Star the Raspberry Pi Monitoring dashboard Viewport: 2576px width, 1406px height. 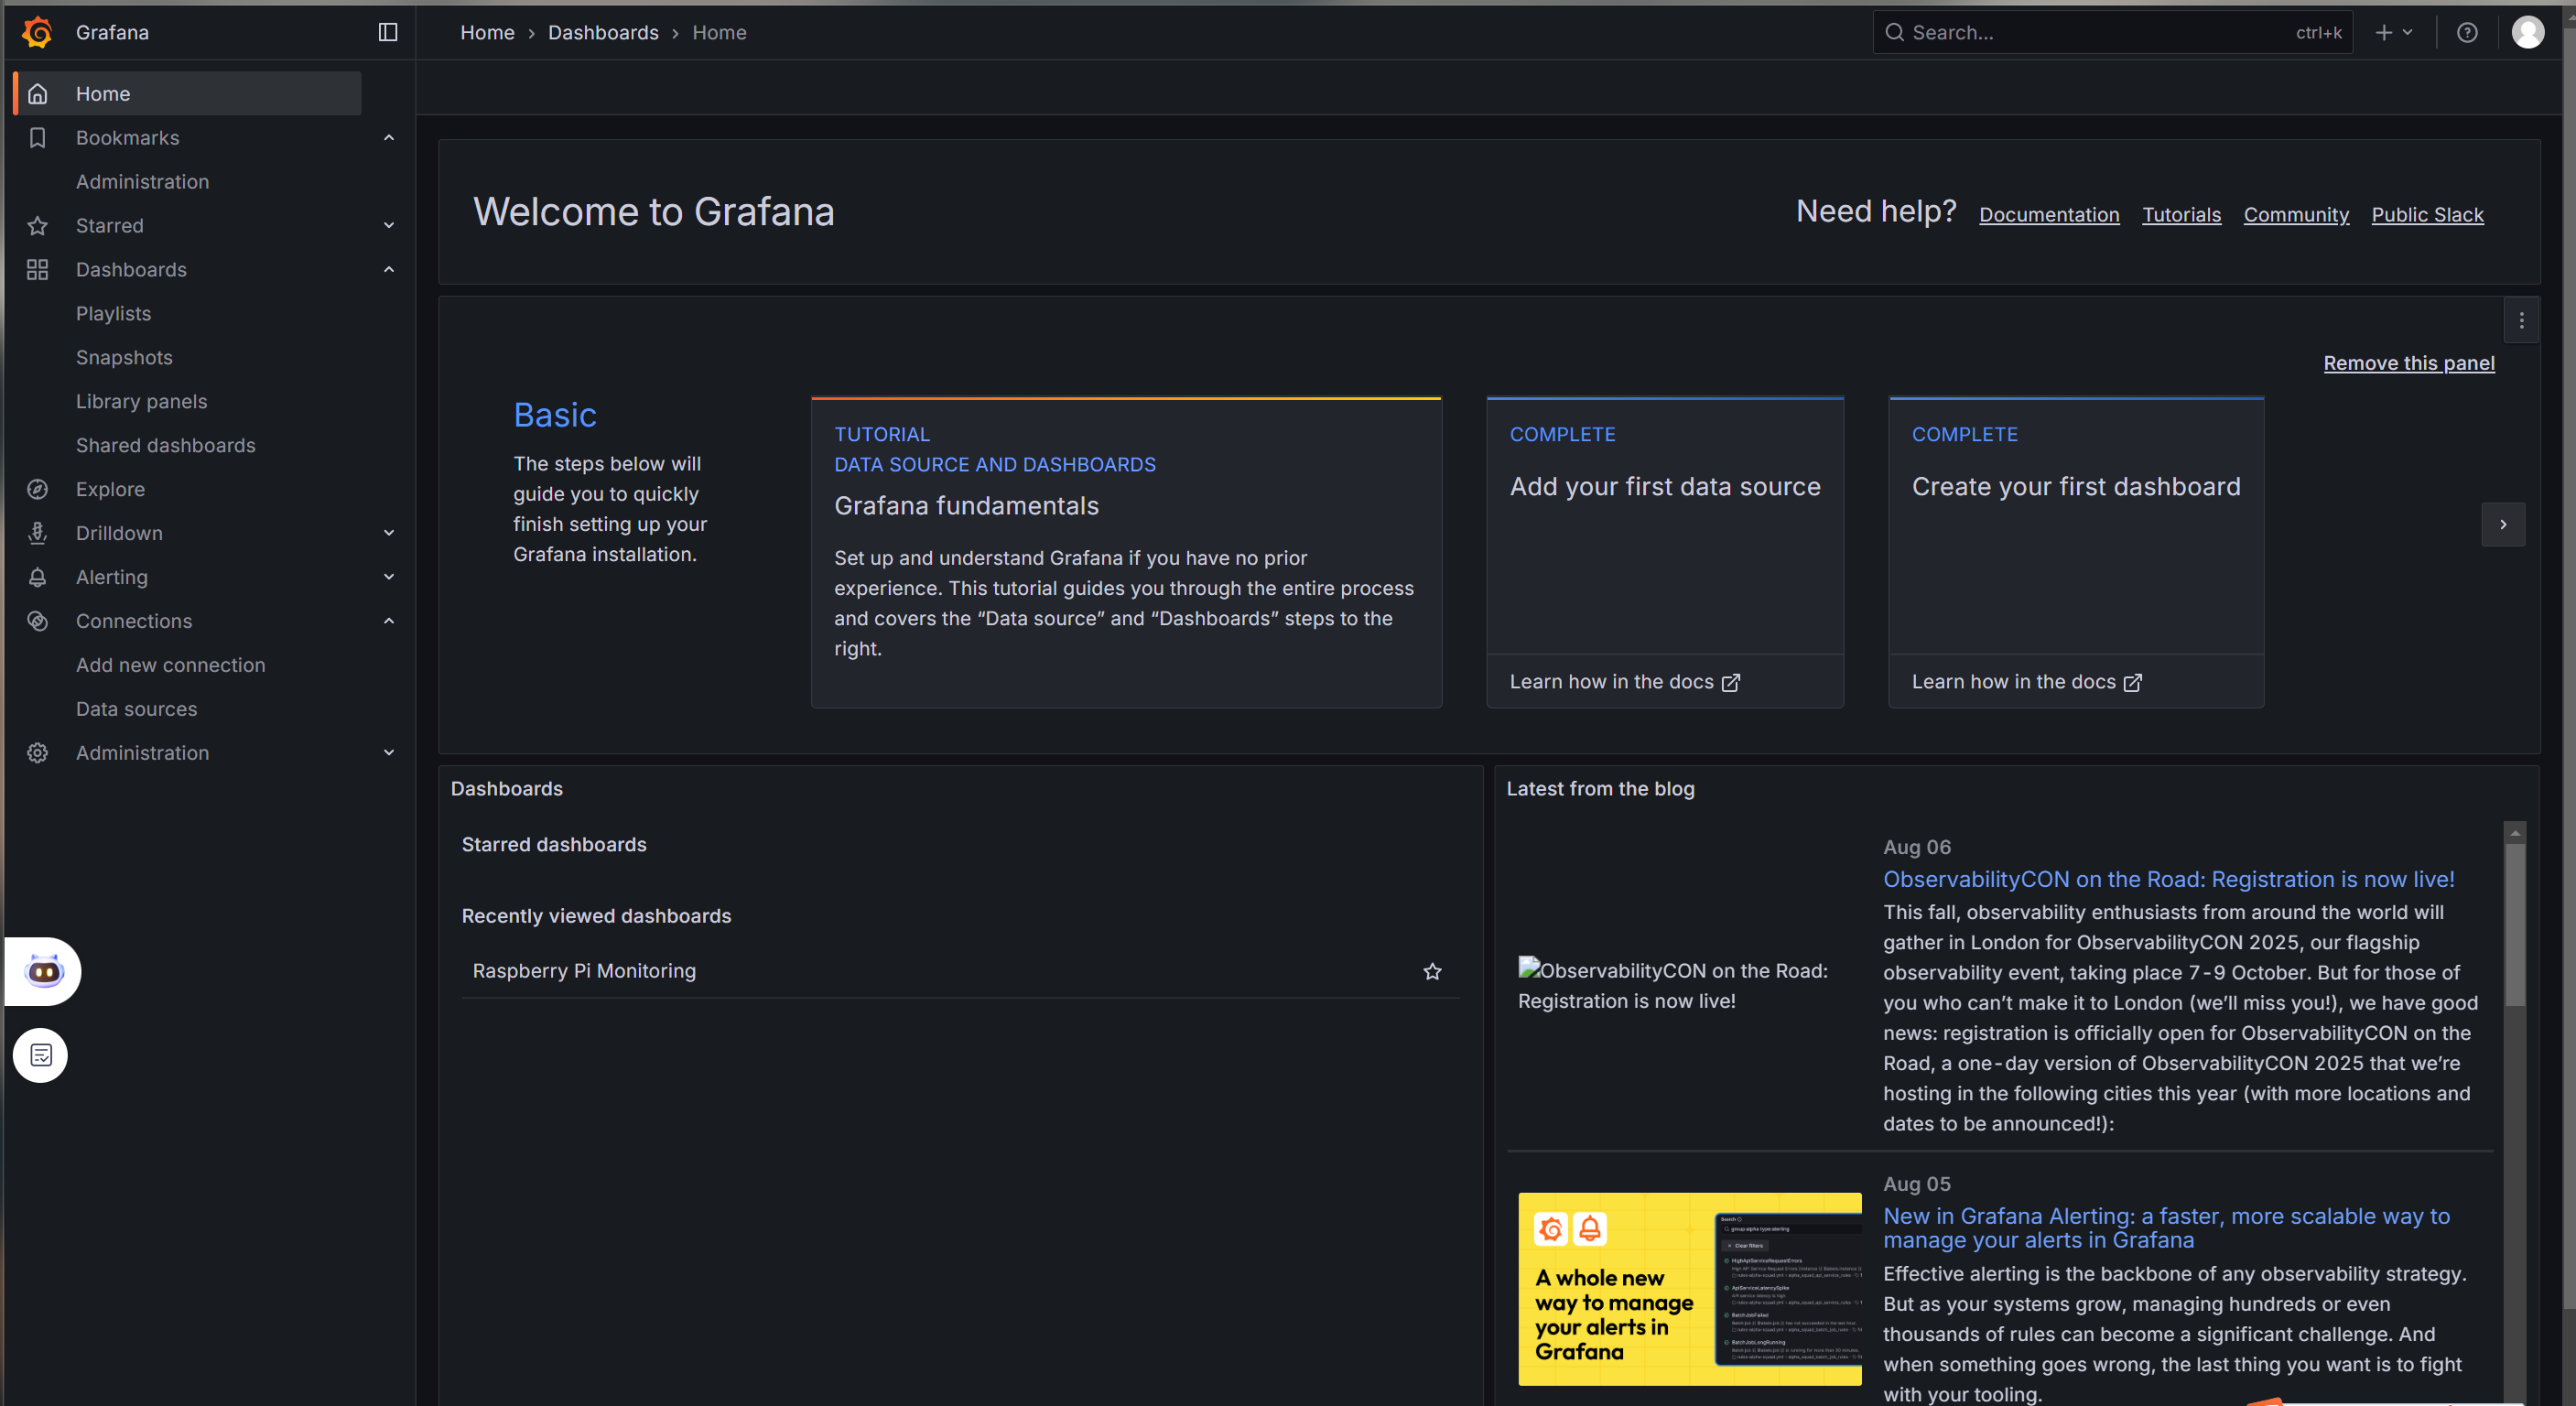point(1432,971)
